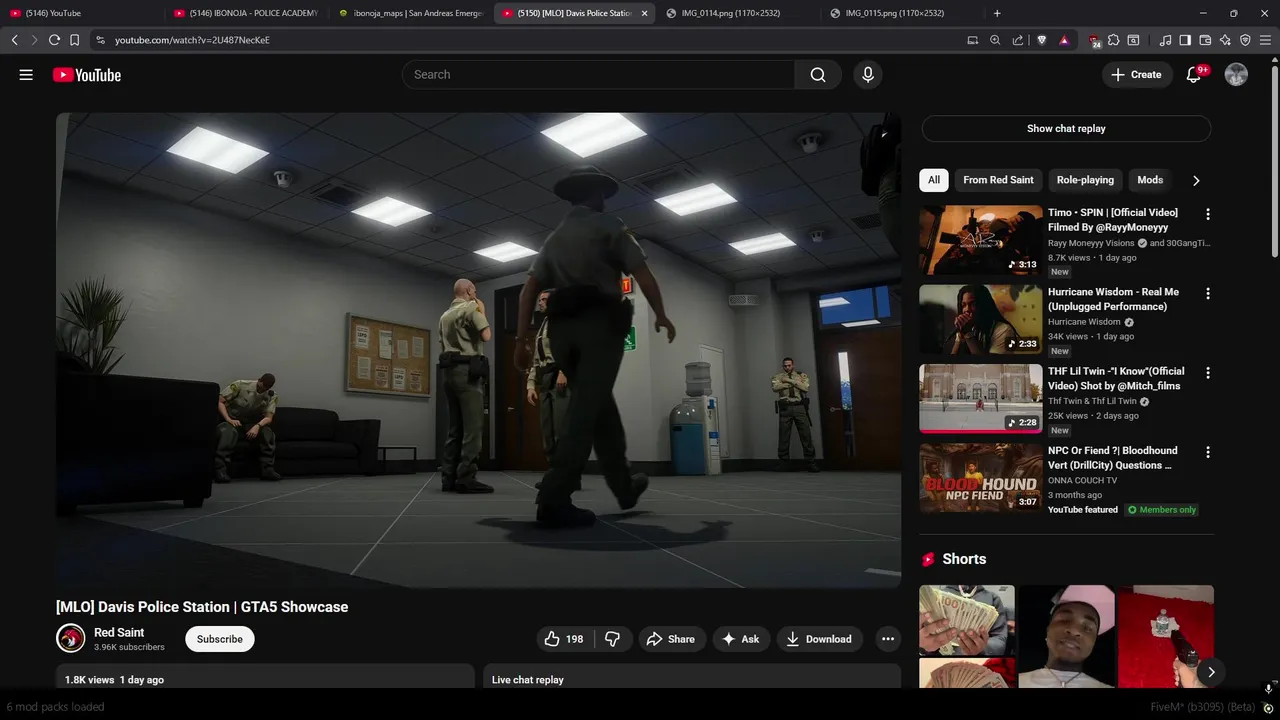This screenshot has width=1280, height=720.
Task: Show chat replay
Action: pyautogui.click(x=1066, y=128)
